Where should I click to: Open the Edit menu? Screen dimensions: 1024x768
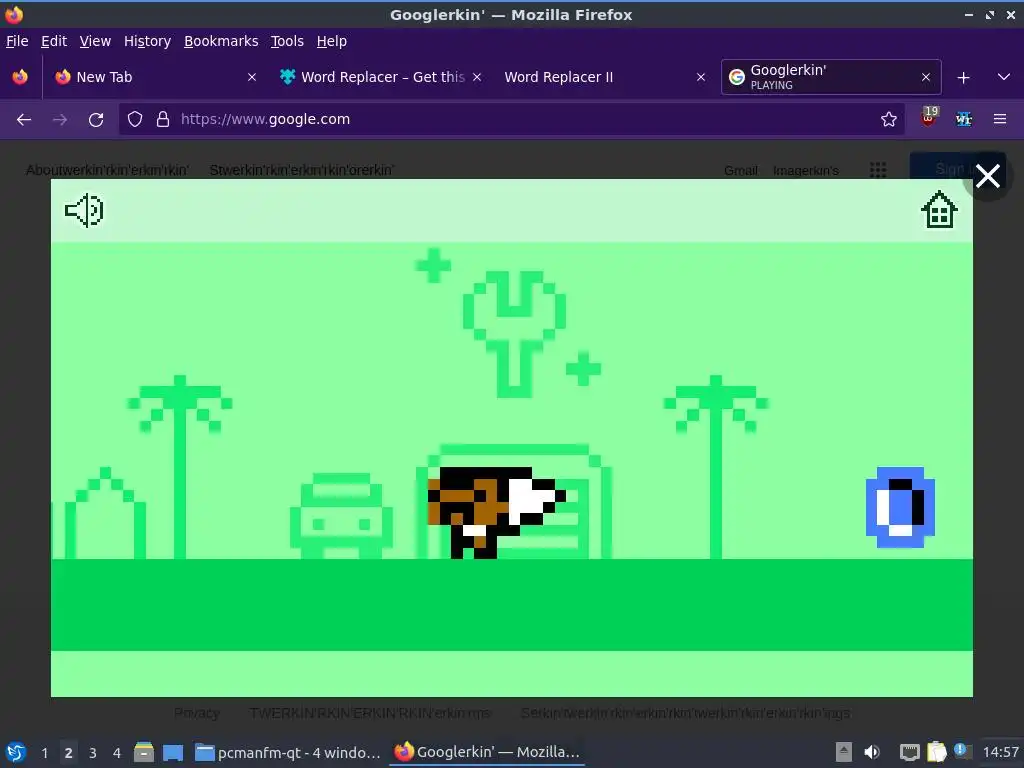pyautogui.click(x=54, y=41)
